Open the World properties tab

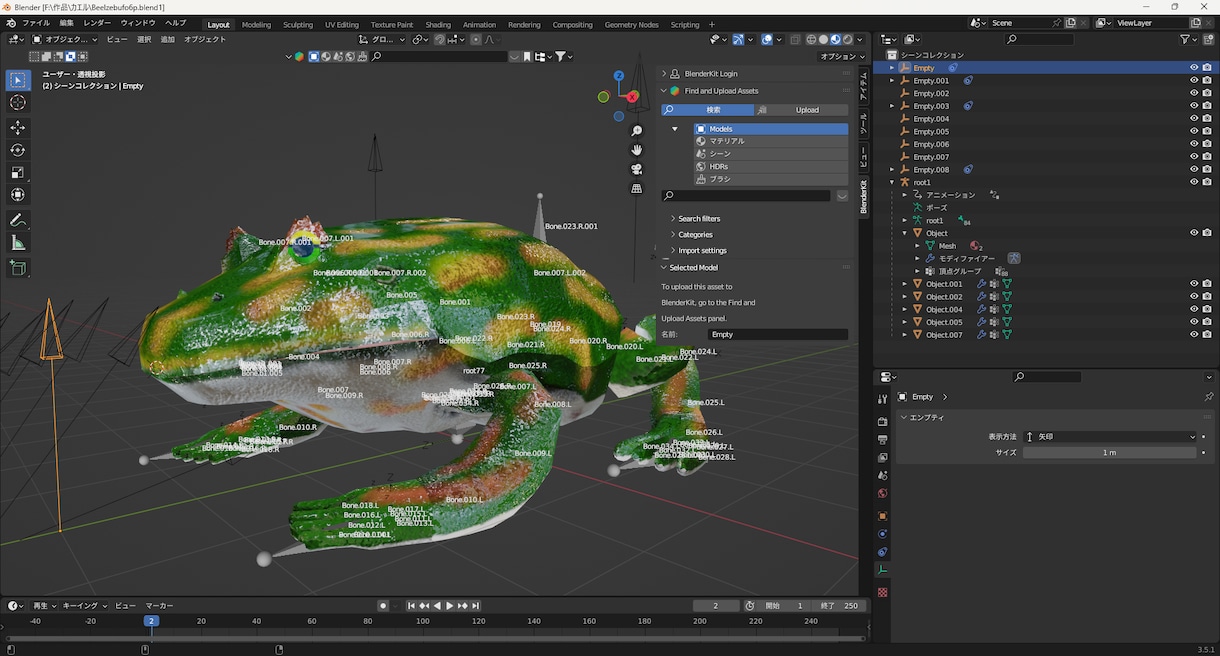point(882,494)
